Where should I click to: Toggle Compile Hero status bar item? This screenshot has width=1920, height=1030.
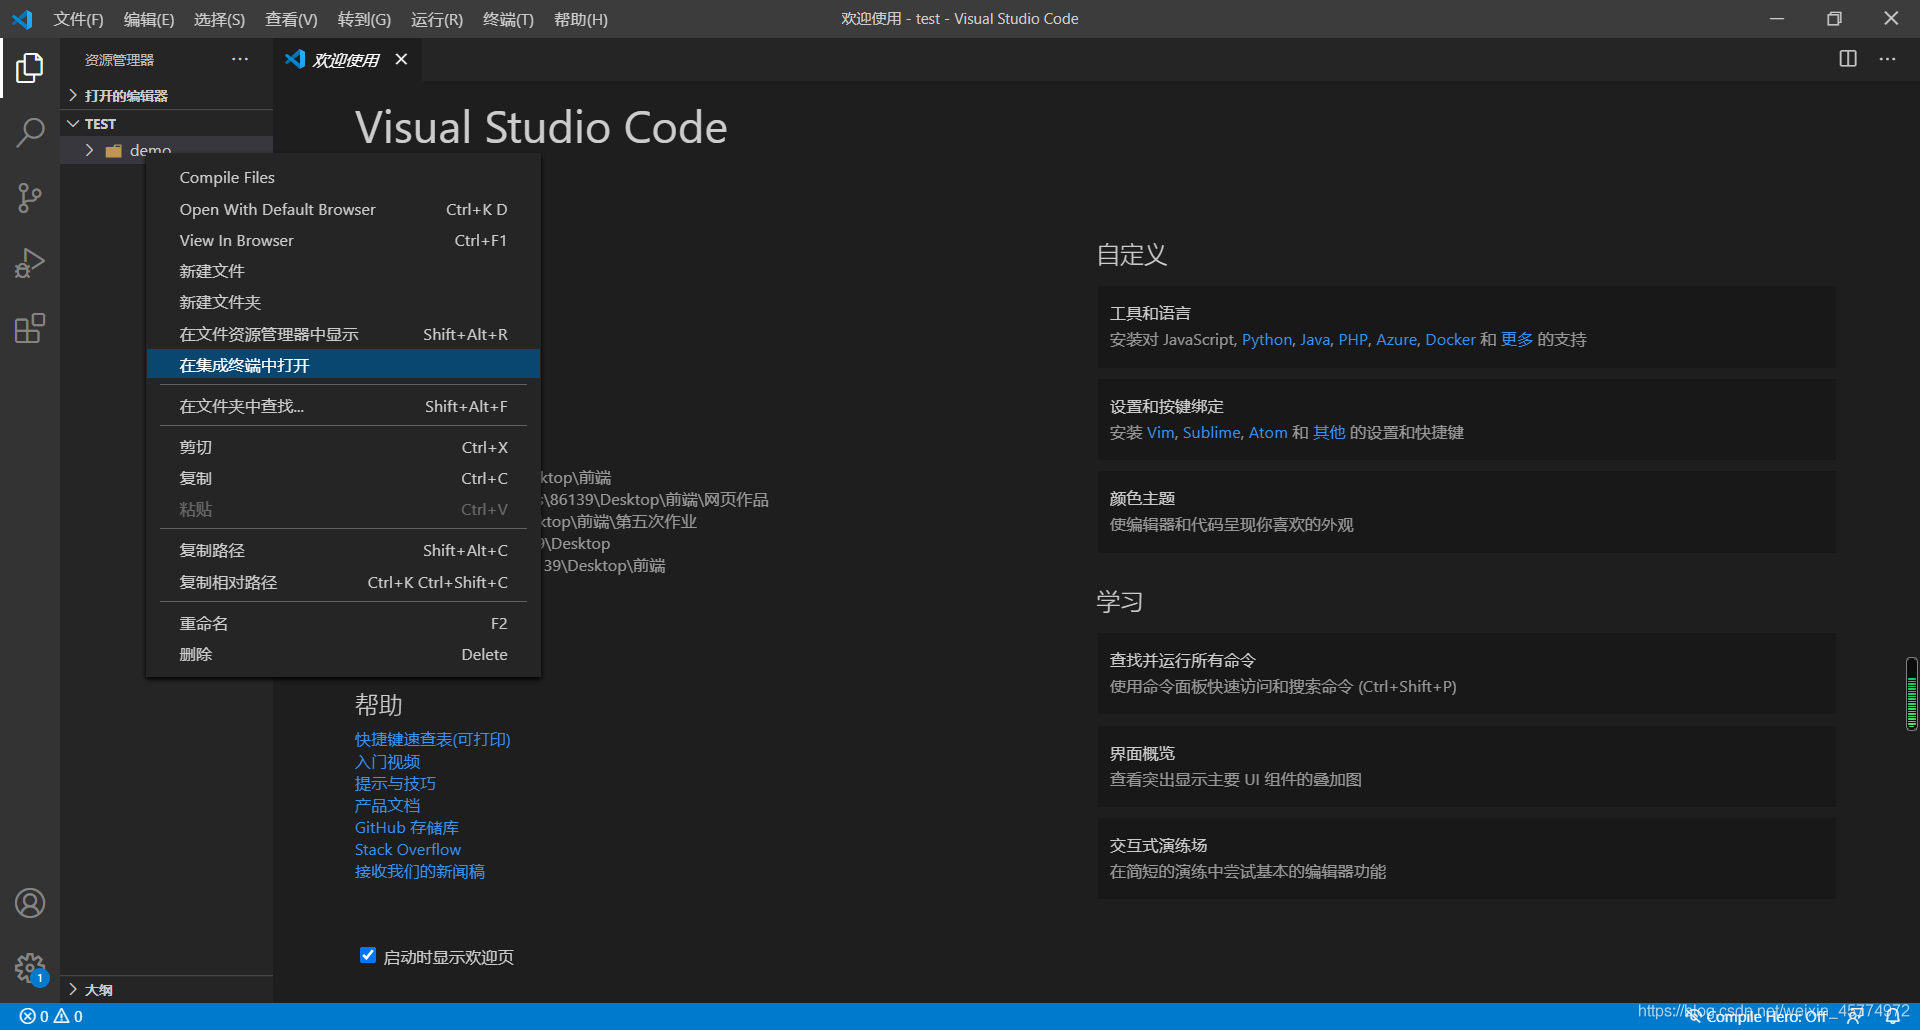pos(1755,1016)
